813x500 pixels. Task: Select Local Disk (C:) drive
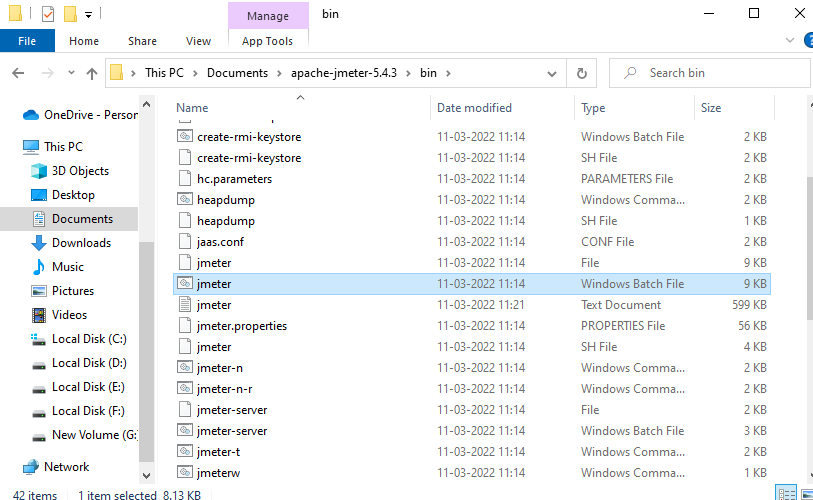coord(78,339)
